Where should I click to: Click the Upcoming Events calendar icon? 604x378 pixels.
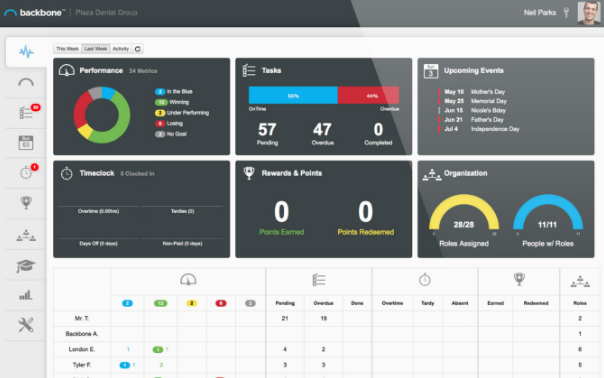point(431,71)
